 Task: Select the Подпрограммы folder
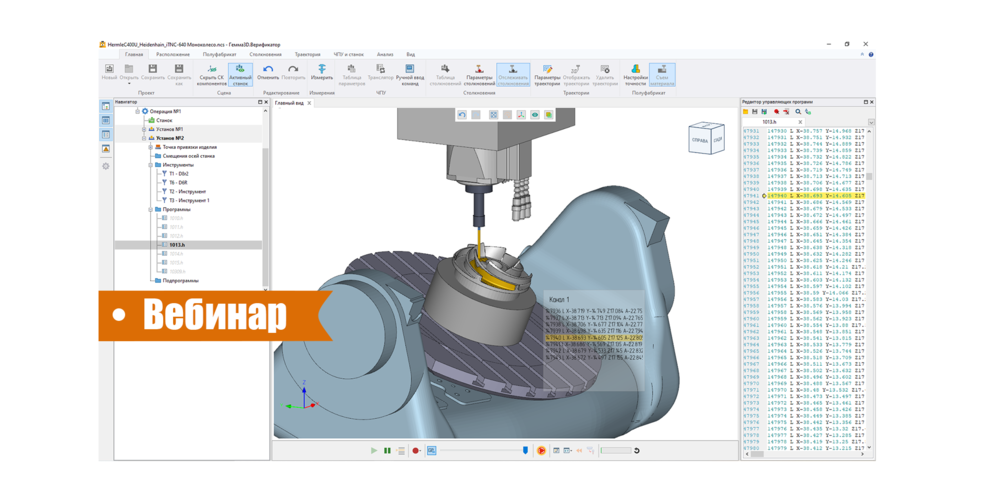[180, 281]
